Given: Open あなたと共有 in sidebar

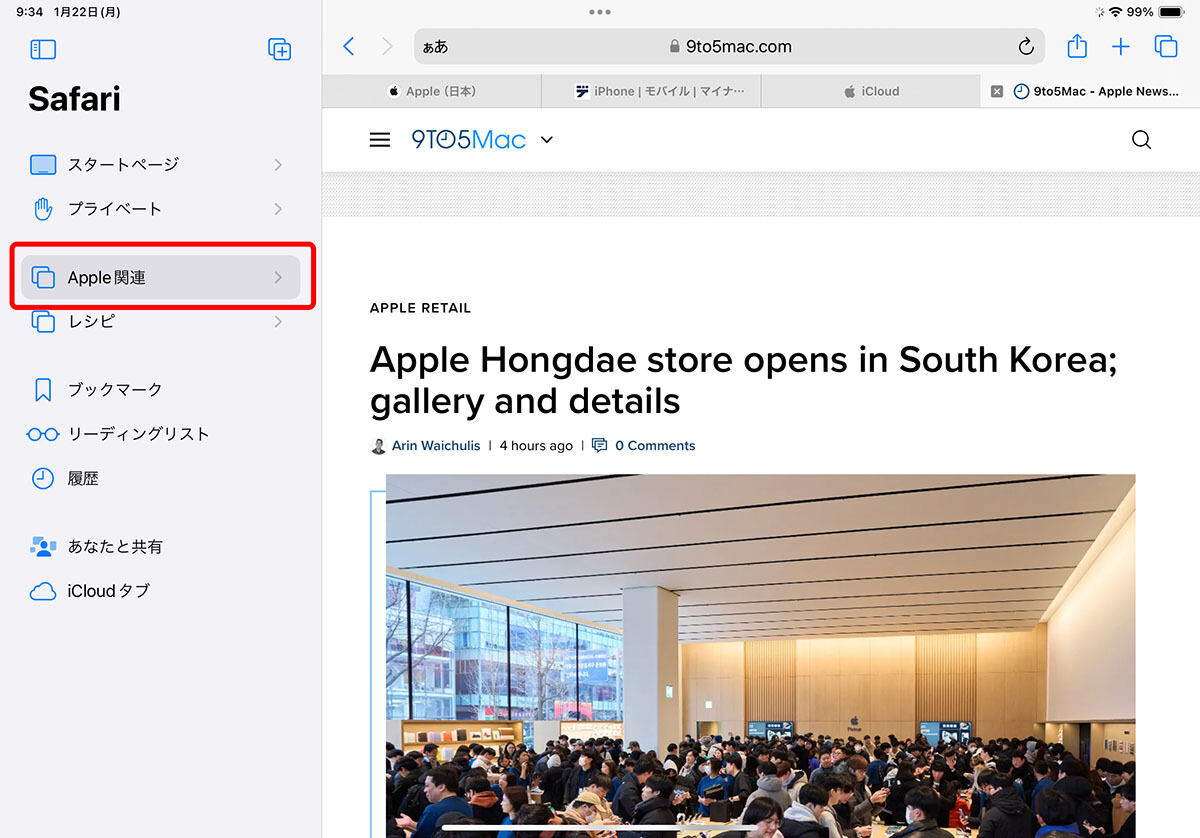Looking at the screenshot, I should click(160, 546).
